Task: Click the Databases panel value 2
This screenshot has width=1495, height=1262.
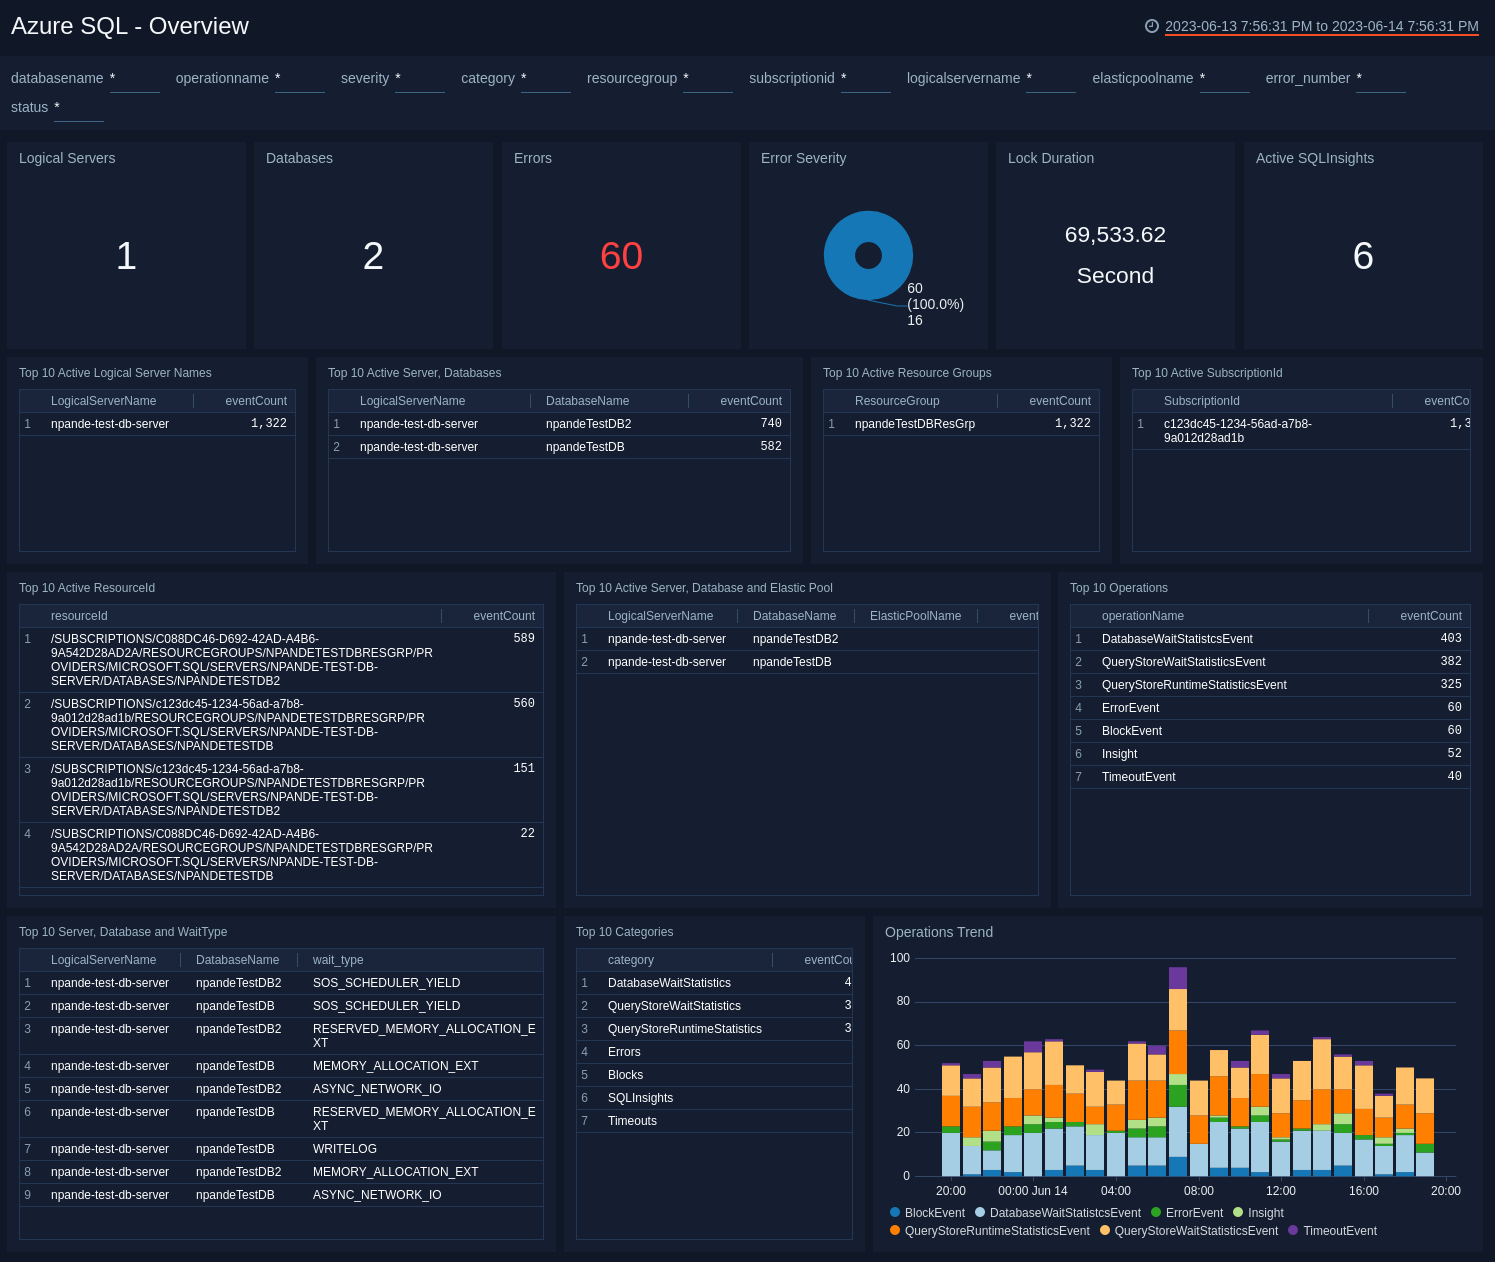Action: click(373, 256)
